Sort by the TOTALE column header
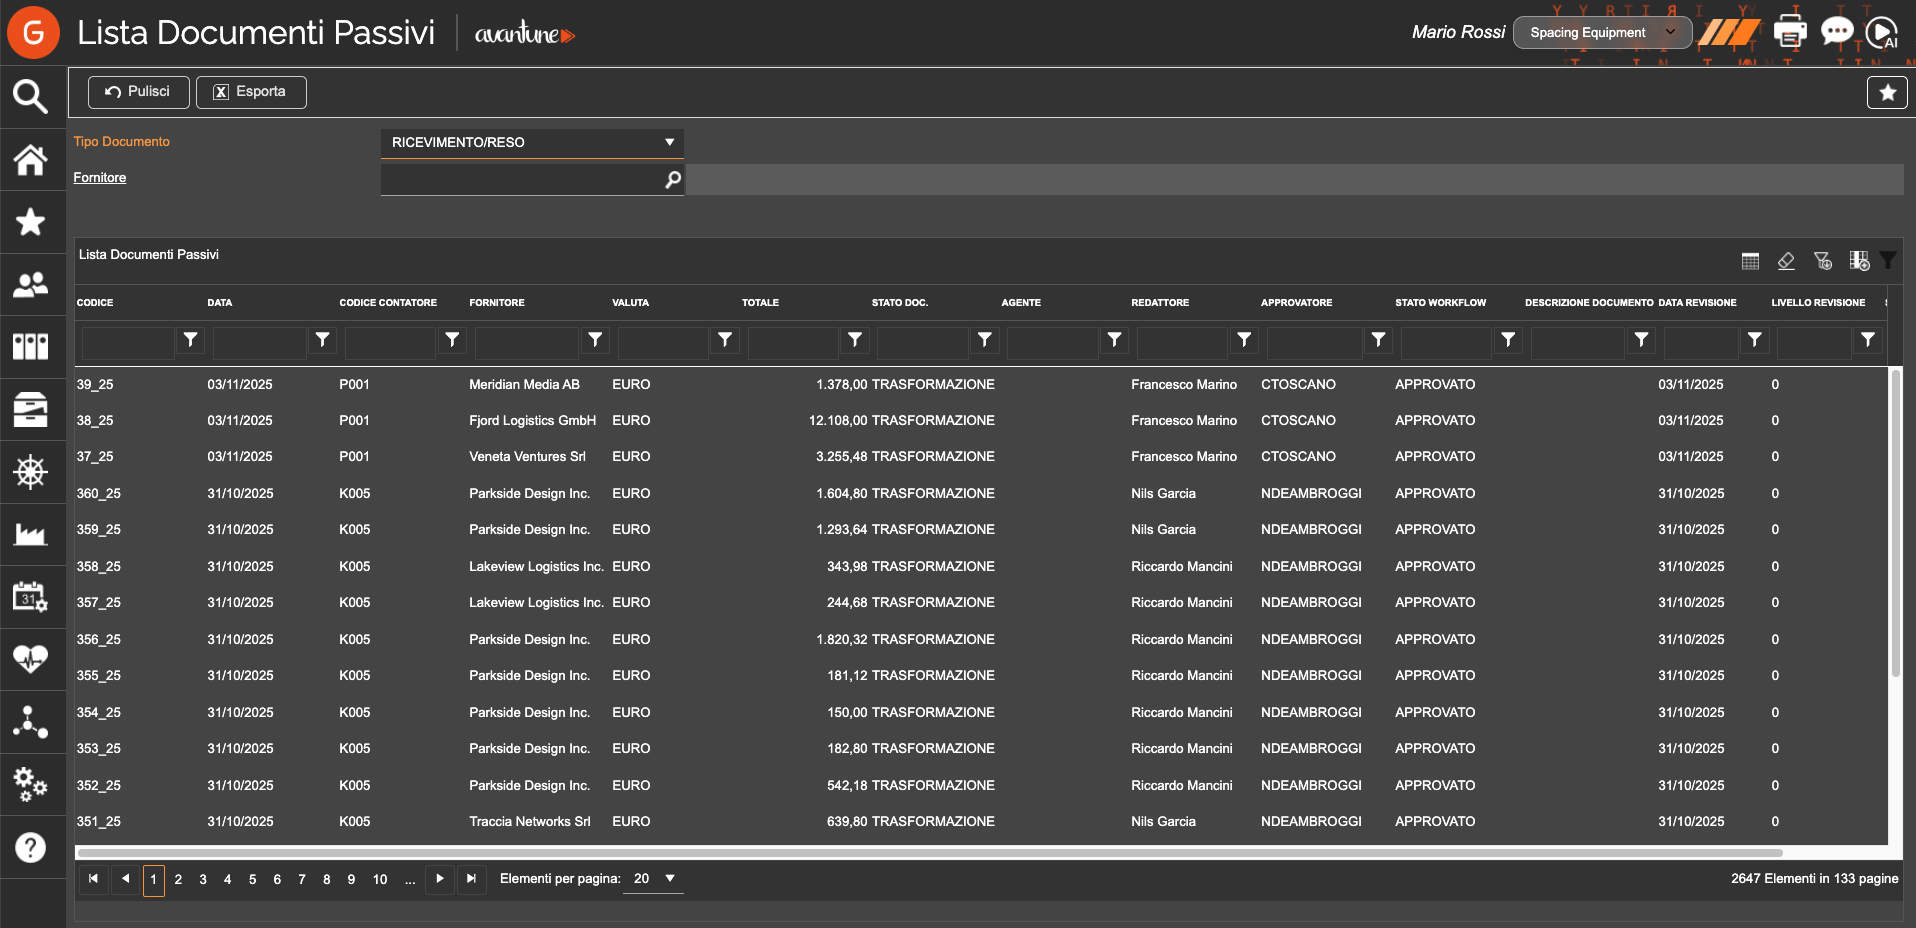The height and width of the screenshot is (928, 1916). [x=760, y=303]
